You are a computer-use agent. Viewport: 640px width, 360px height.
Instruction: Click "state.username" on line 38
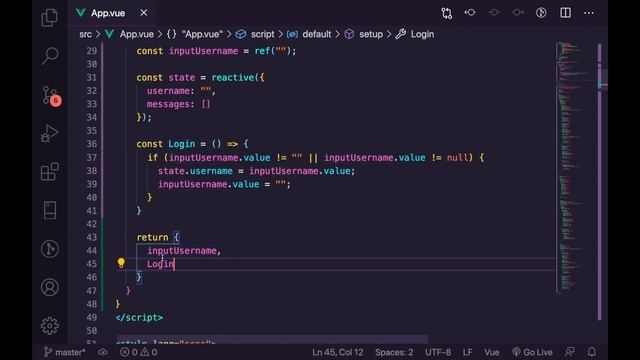click(195, 171)
